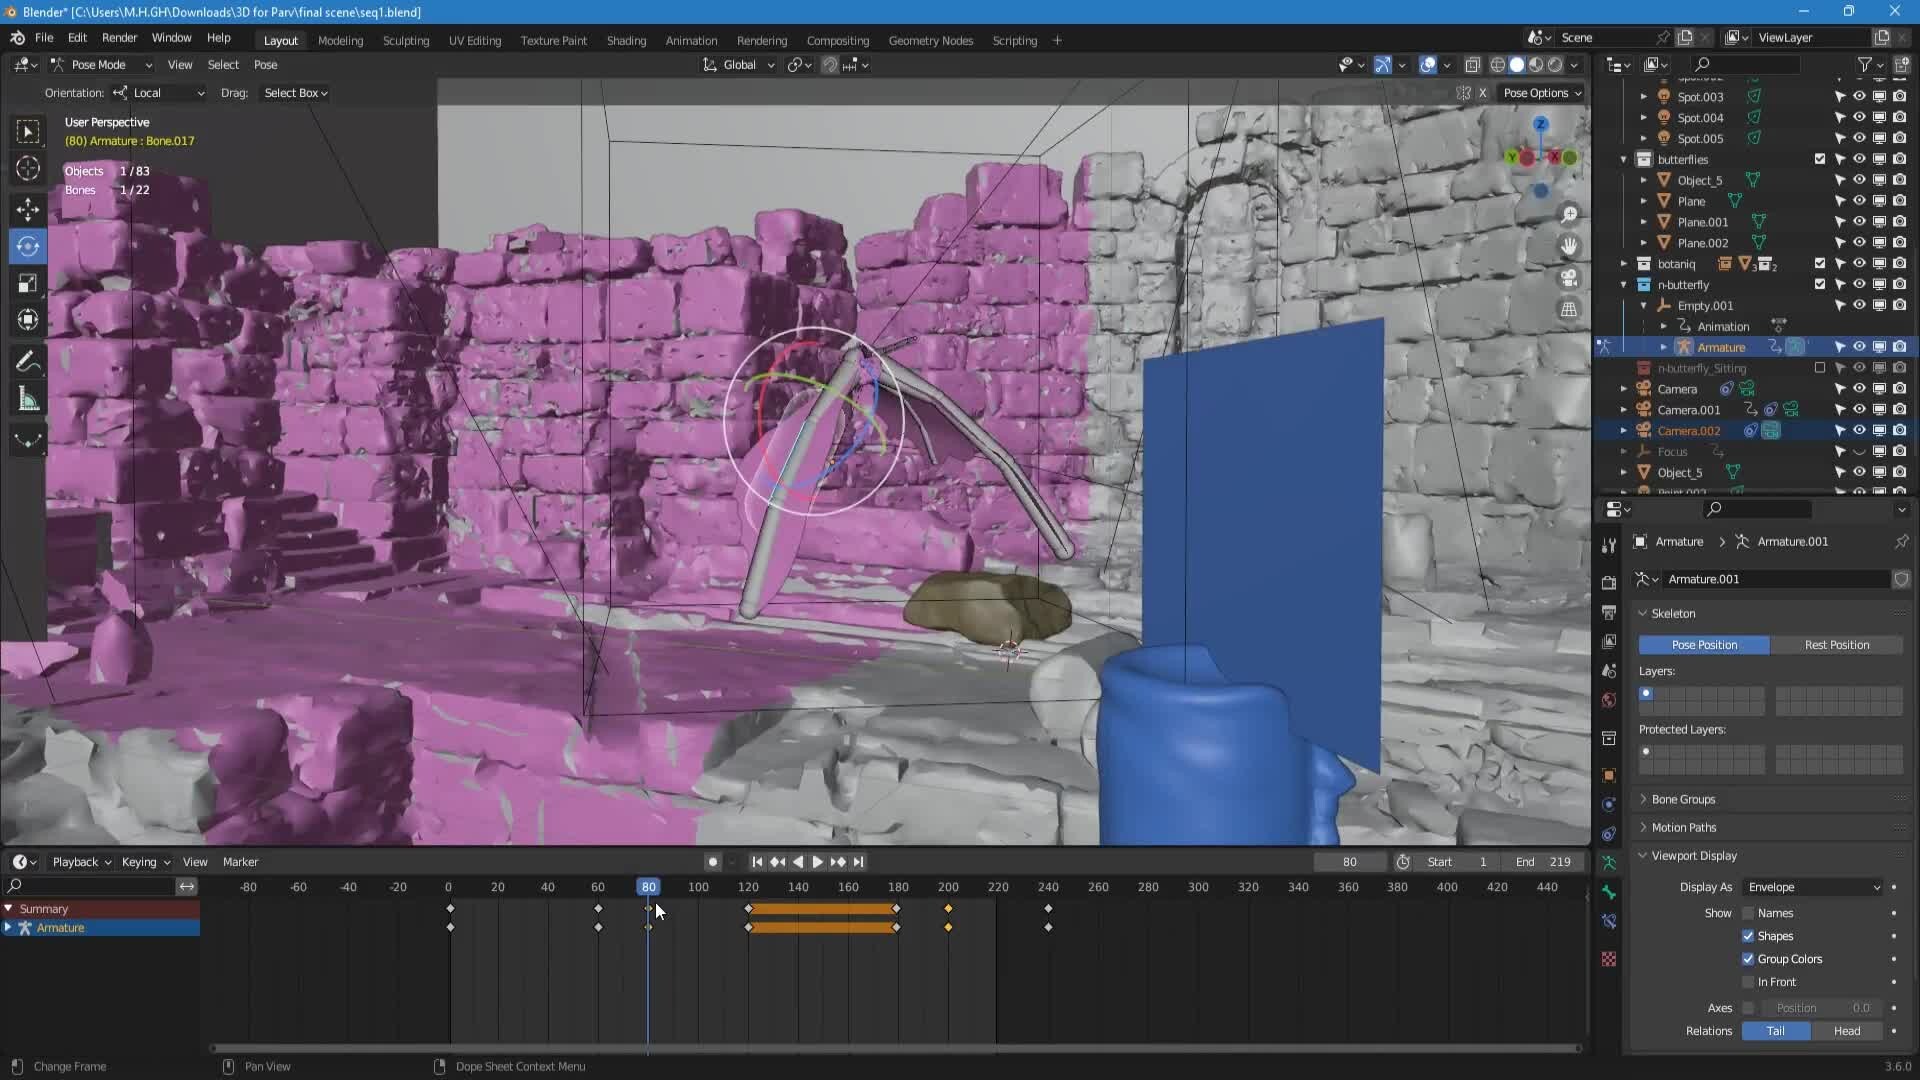Open the Render menu

point(119,38)
